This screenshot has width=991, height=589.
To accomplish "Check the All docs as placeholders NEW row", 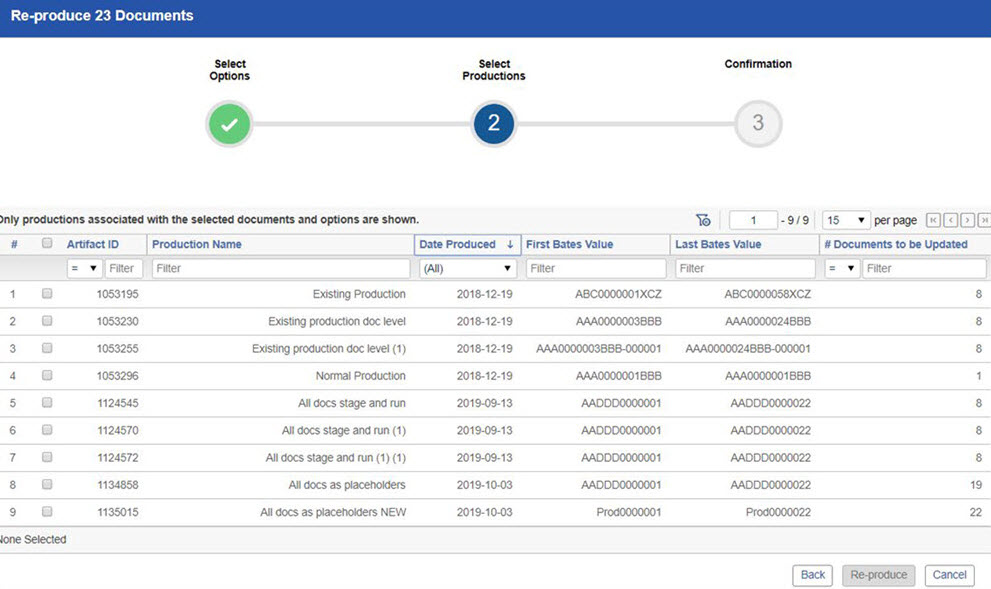I will 47,511.
